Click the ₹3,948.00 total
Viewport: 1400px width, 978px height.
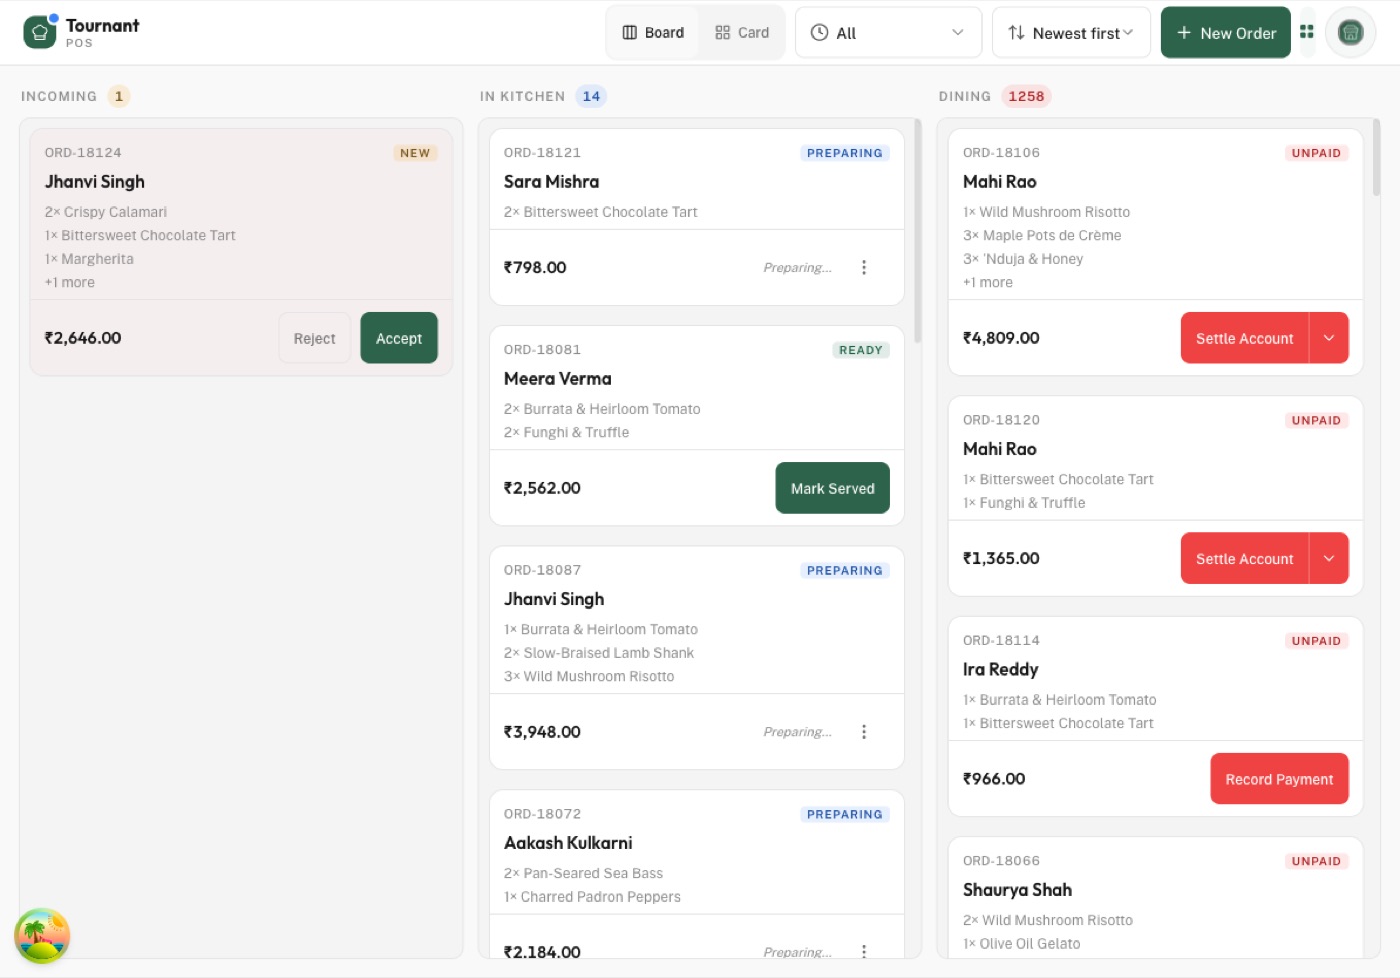pyautogui.click(x=542, y=732)
